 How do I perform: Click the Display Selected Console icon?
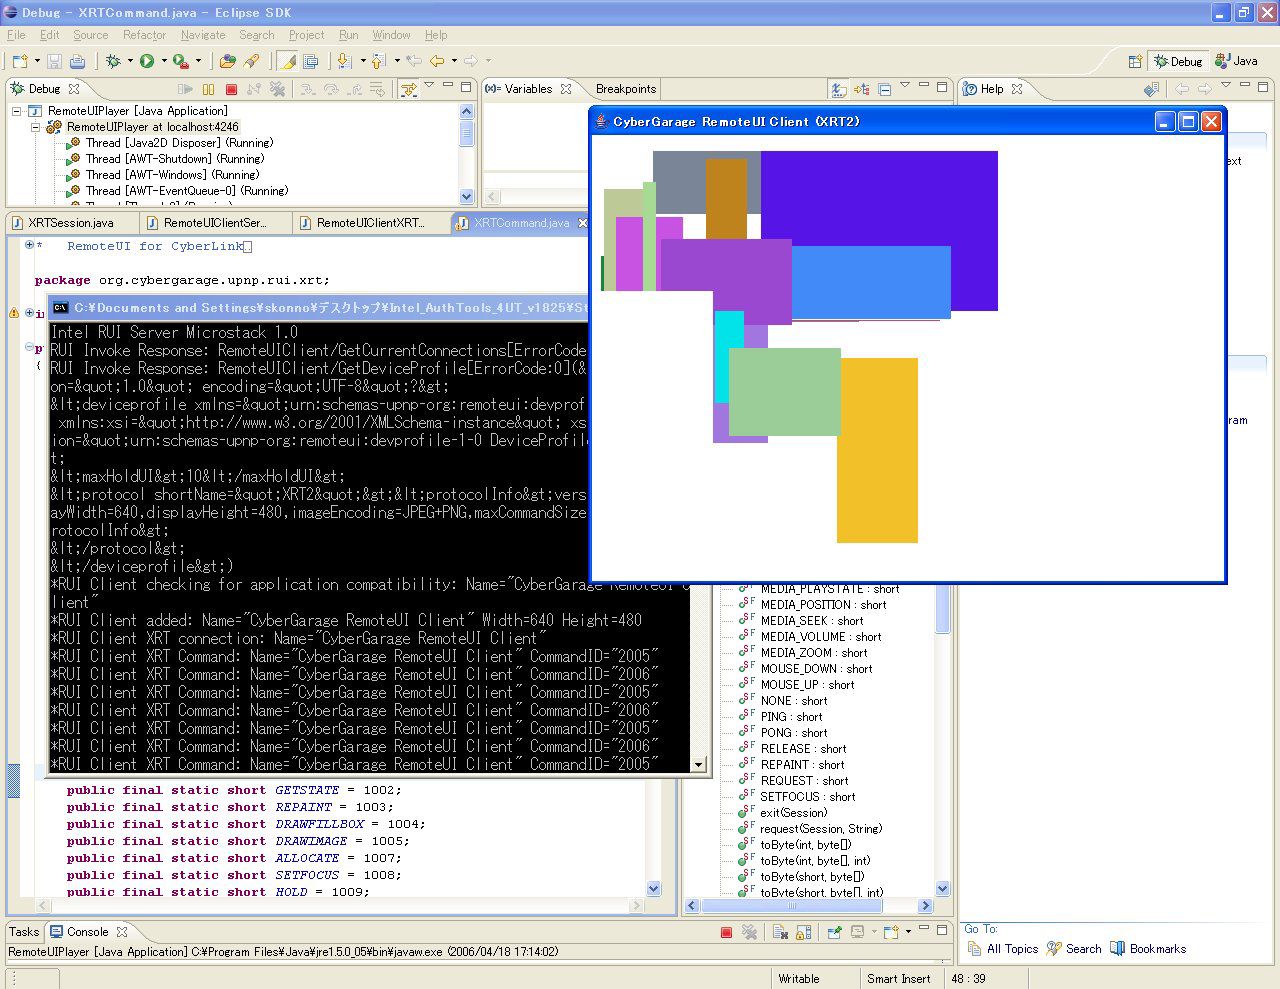click(857, 932)
